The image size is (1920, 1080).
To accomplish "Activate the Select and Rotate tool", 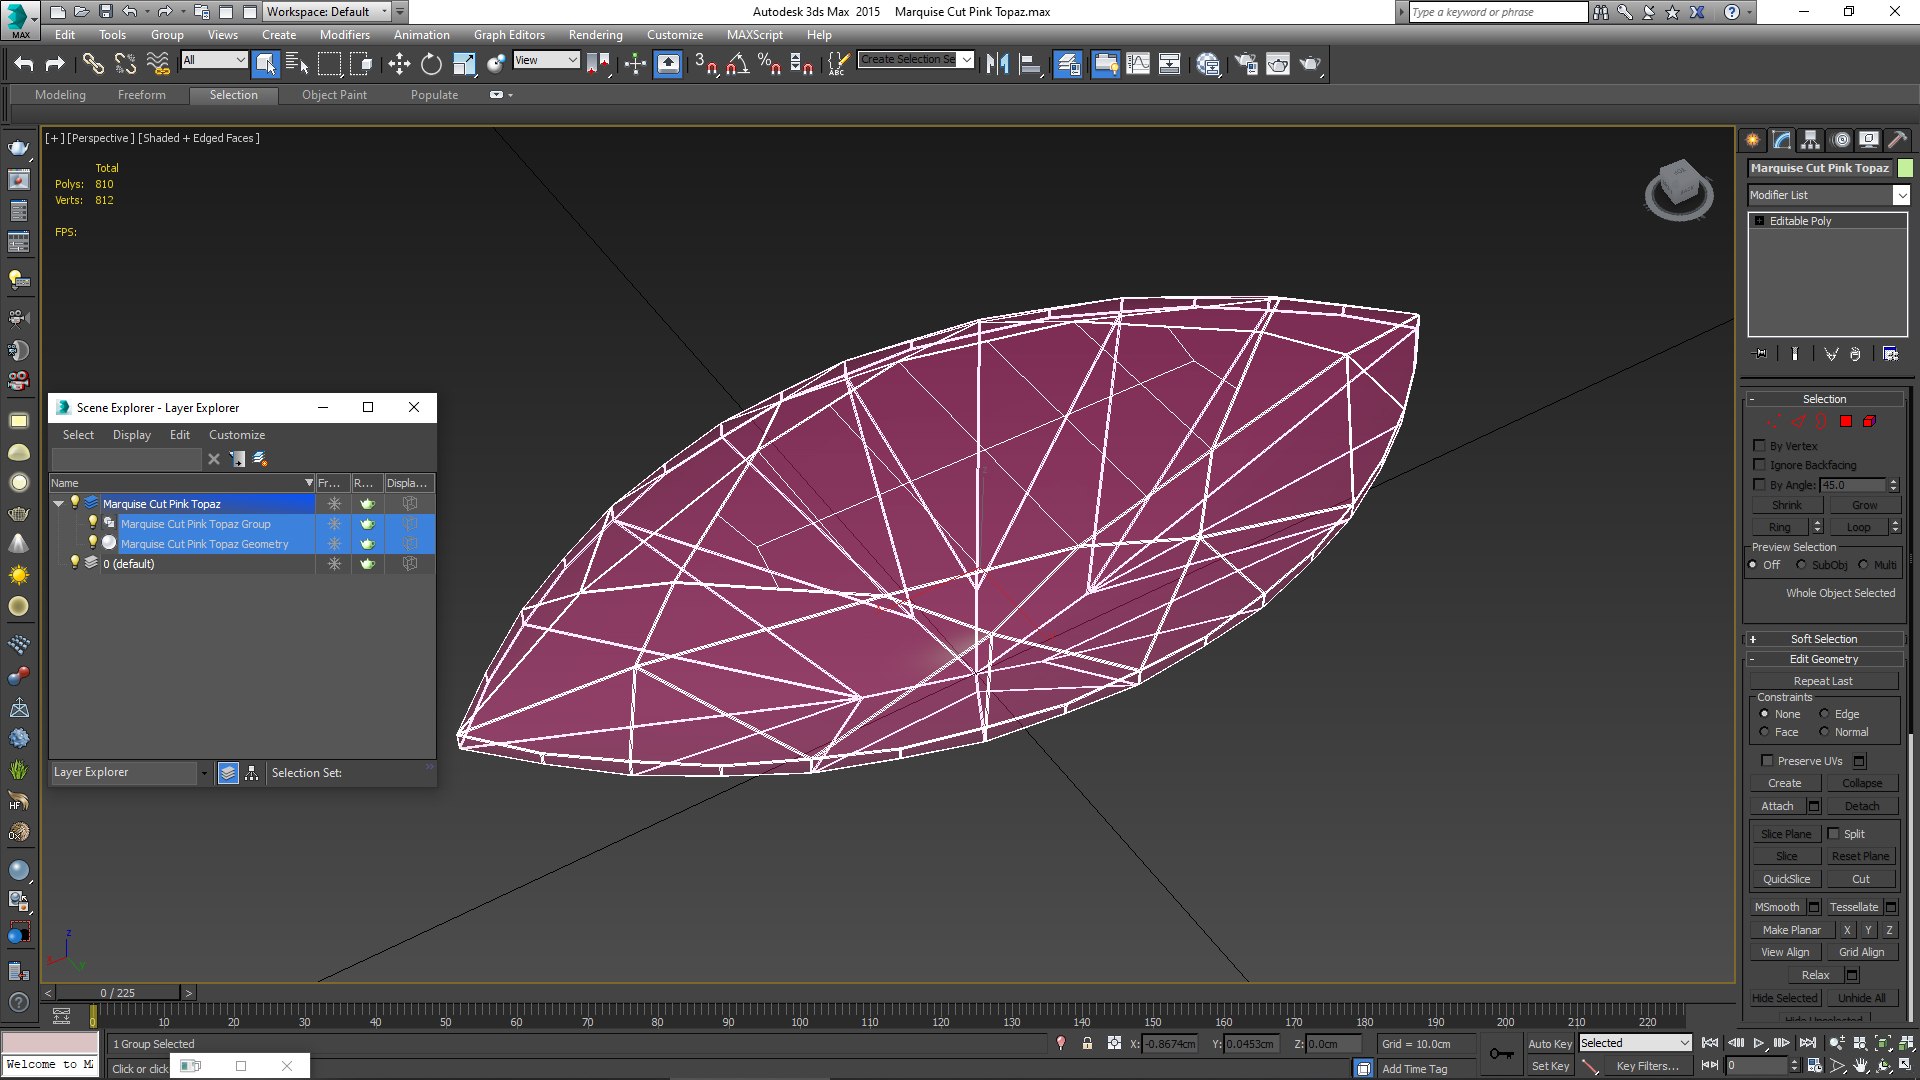I will (x=431, y=64).
